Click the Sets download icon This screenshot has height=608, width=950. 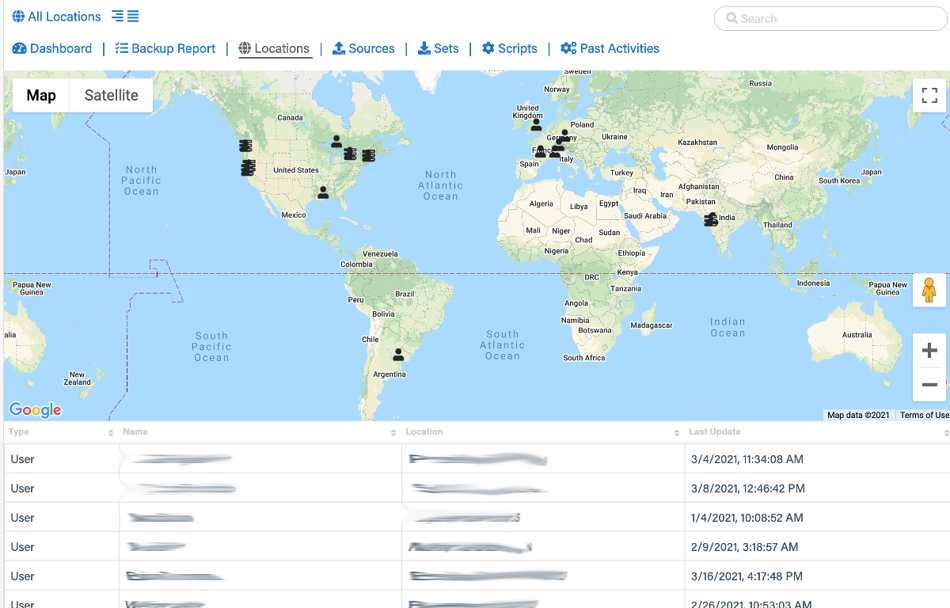click(x=424, y=48)
